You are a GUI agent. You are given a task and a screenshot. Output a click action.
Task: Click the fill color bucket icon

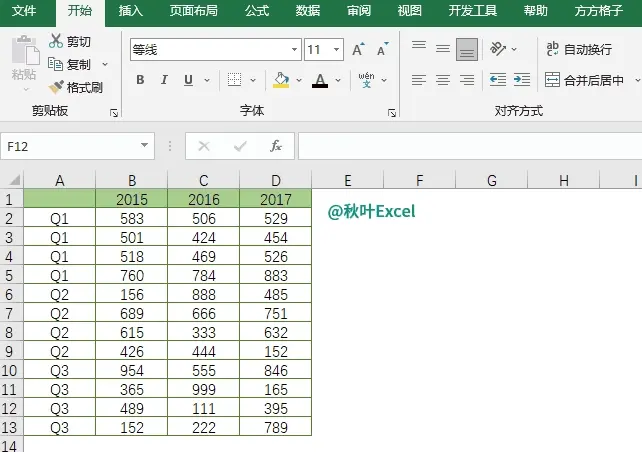click(281, 80)
